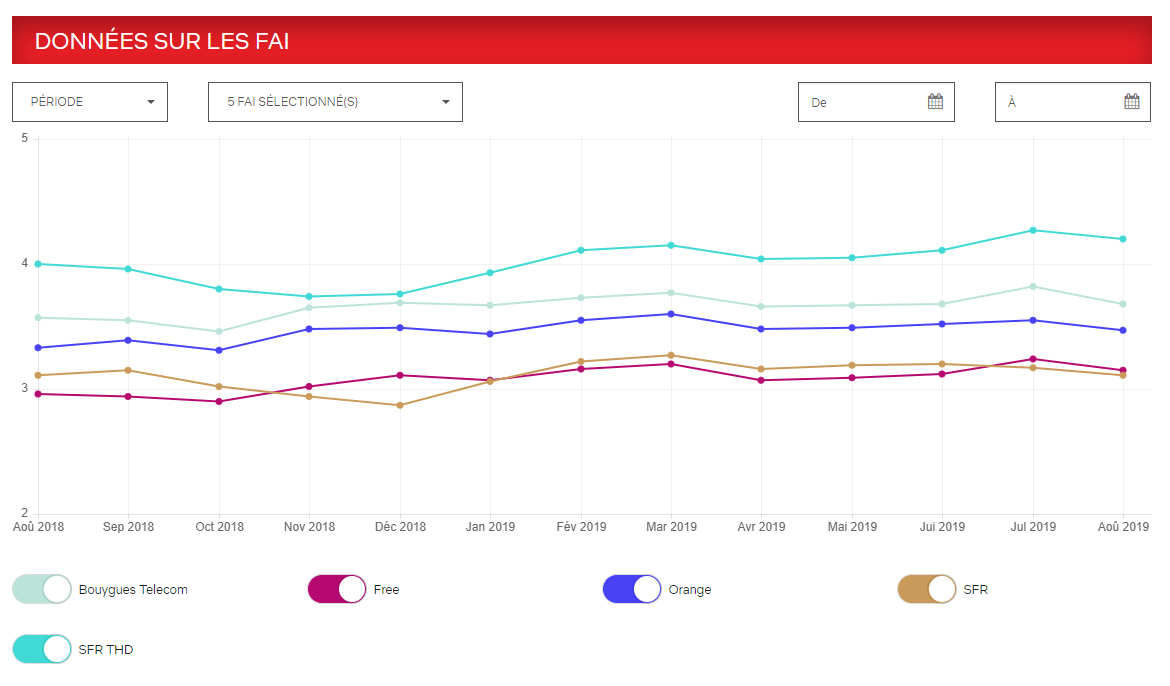Viewport: 1170px width, 686px height.
Task: Click the Jan 2019 axis label
Action: pos(490,527)
